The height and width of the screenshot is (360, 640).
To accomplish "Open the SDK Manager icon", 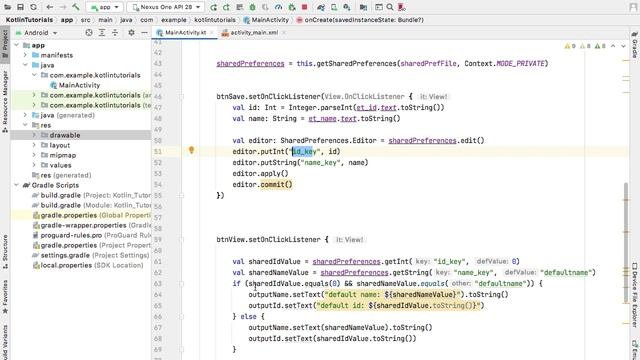I will [x=347, y=7].
